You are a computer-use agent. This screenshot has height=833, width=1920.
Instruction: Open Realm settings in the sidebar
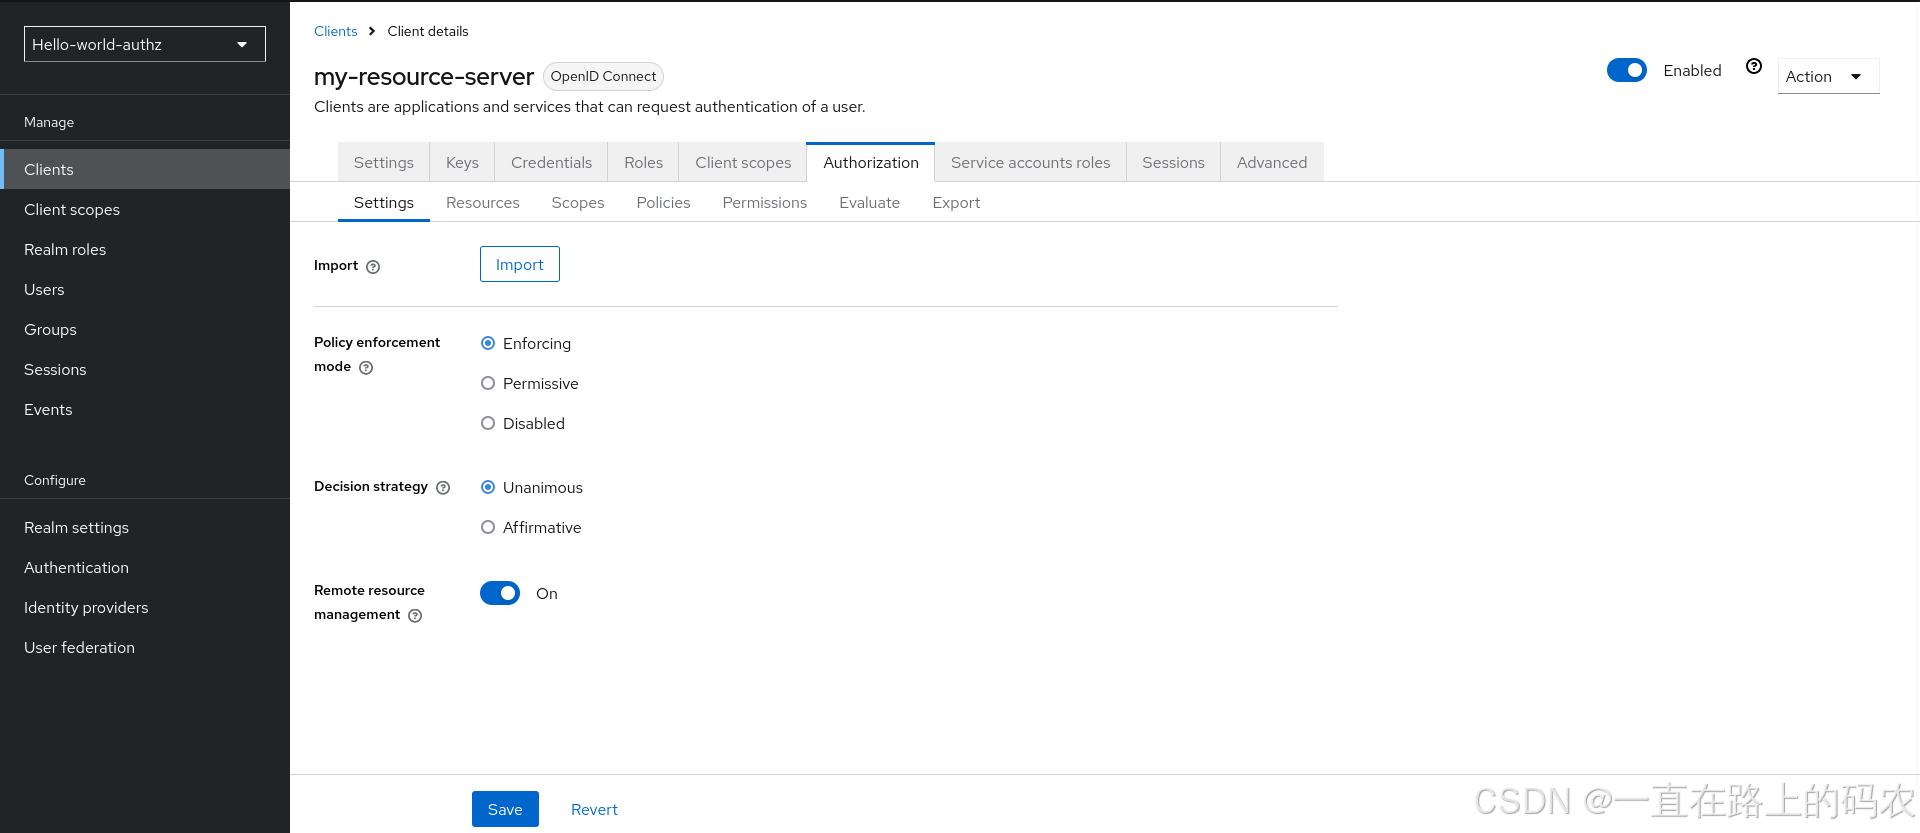click(x=145, y=527)
